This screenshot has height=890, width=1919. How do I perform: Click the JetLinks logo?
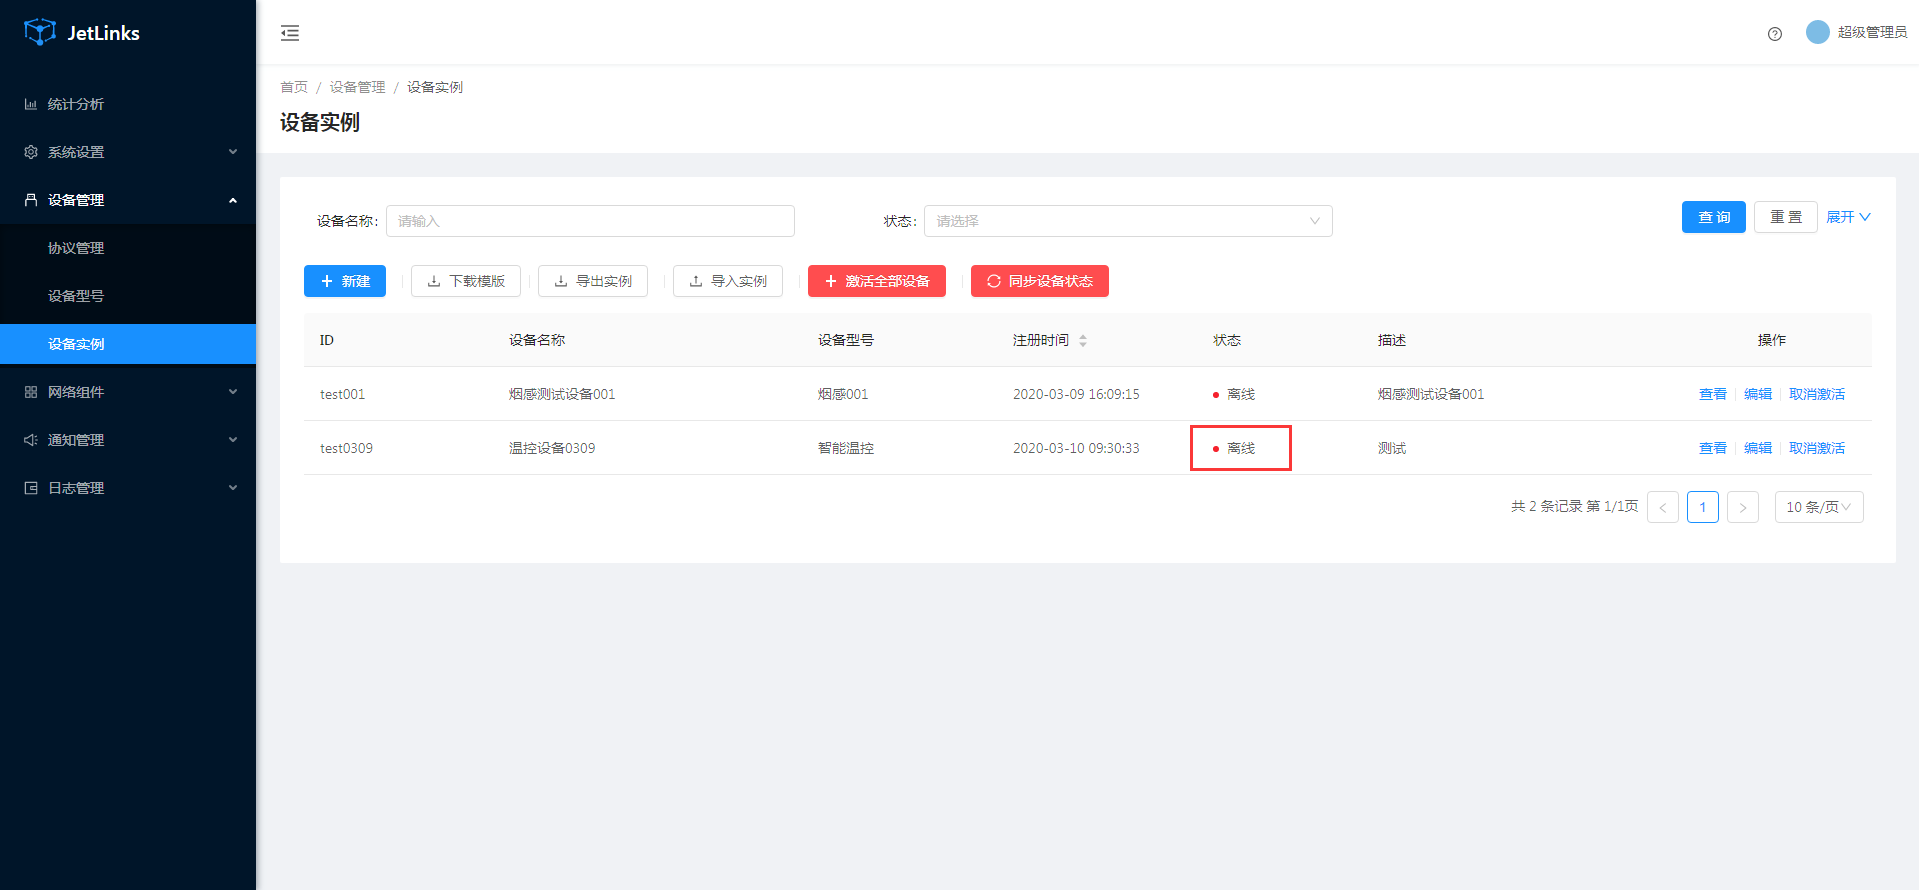coord(82,33)
